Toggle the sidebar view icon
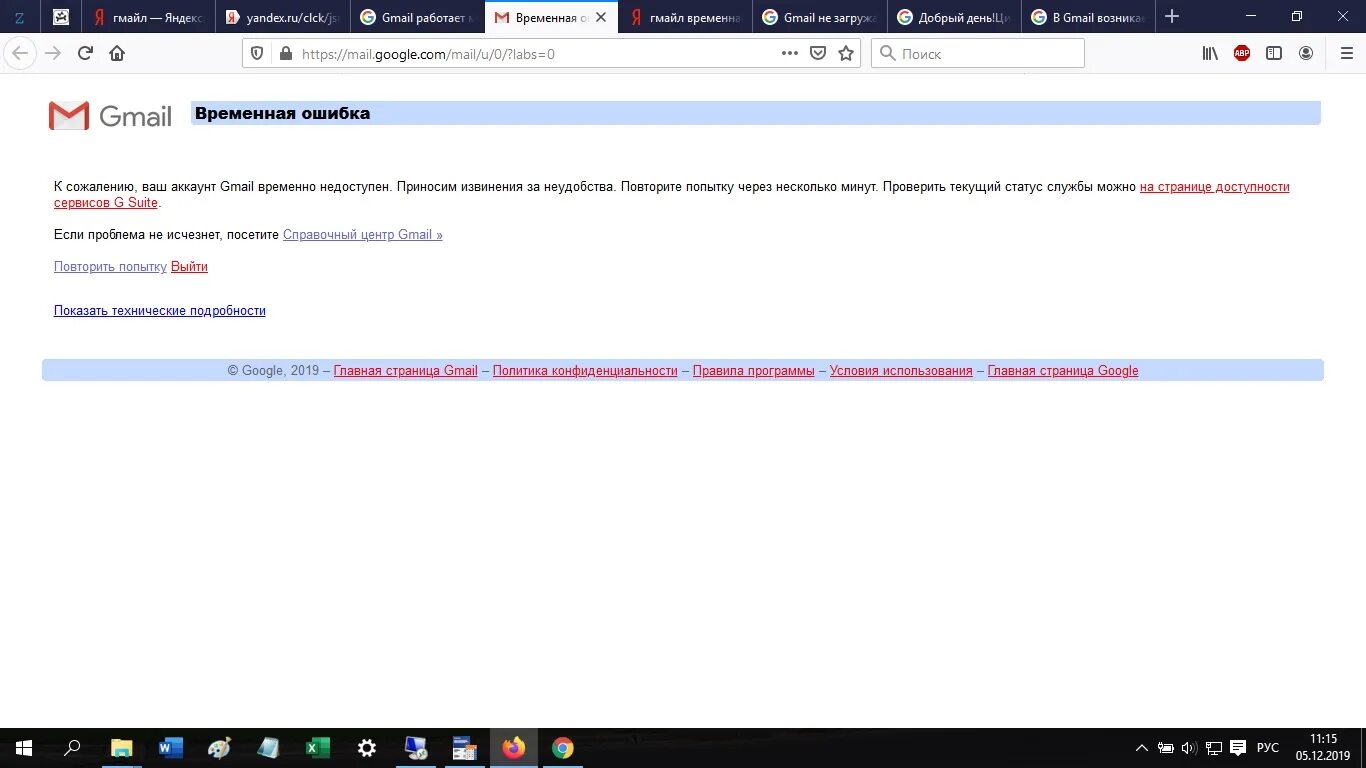The height and width of the screenshot is (768, 1366). click(x=1274, y=54)
